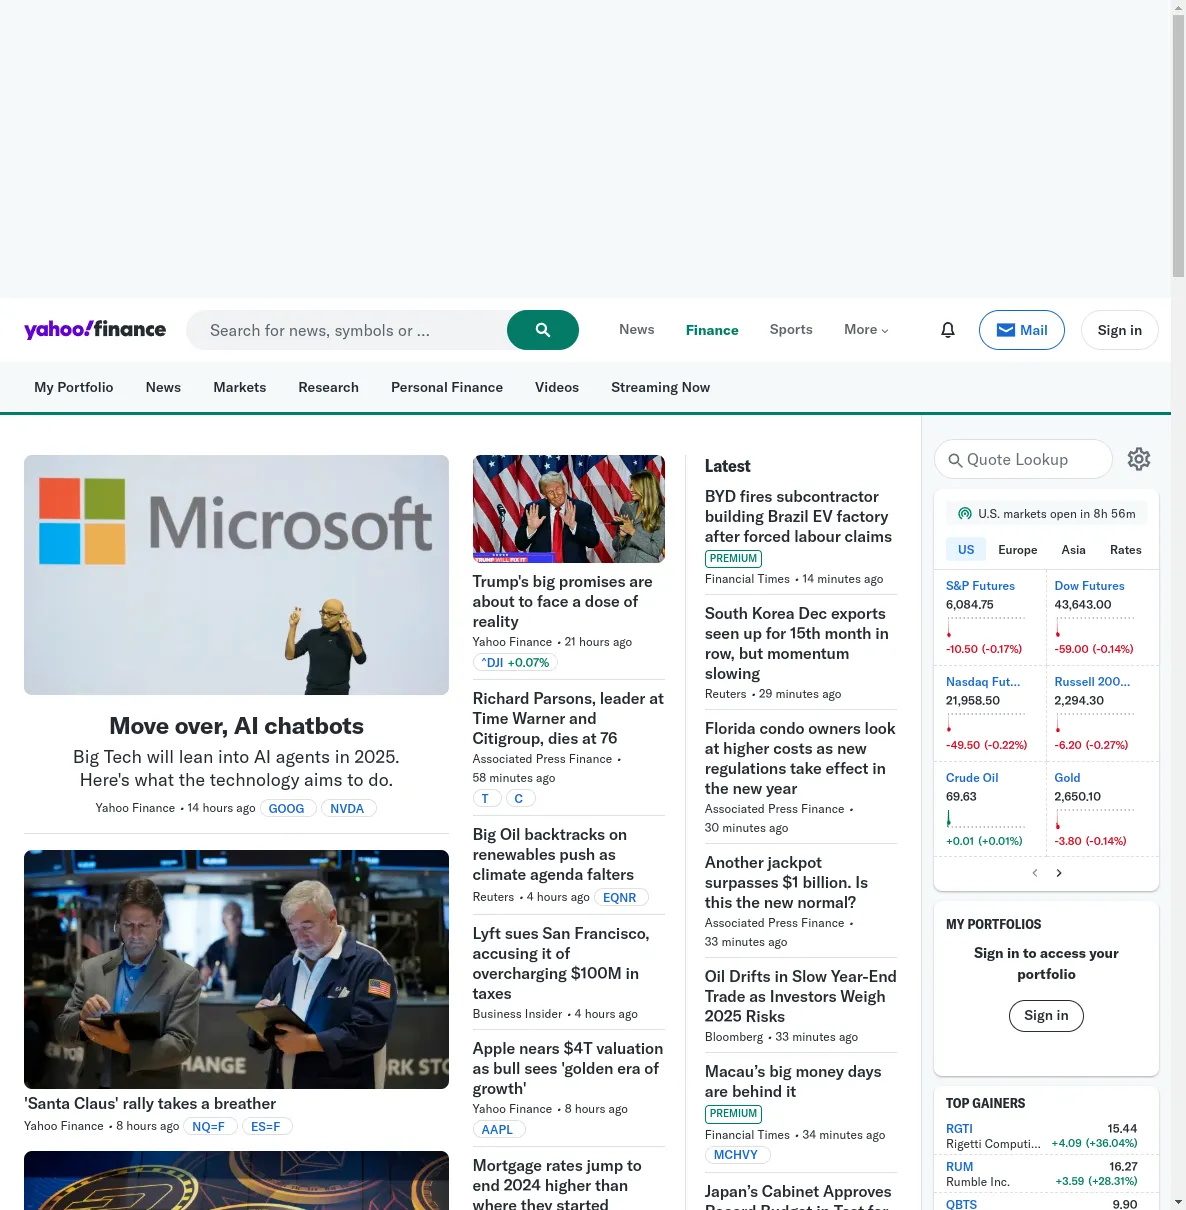Open the Videos menu
This screenshot has width=1186, height=1210.
[557, 387]
